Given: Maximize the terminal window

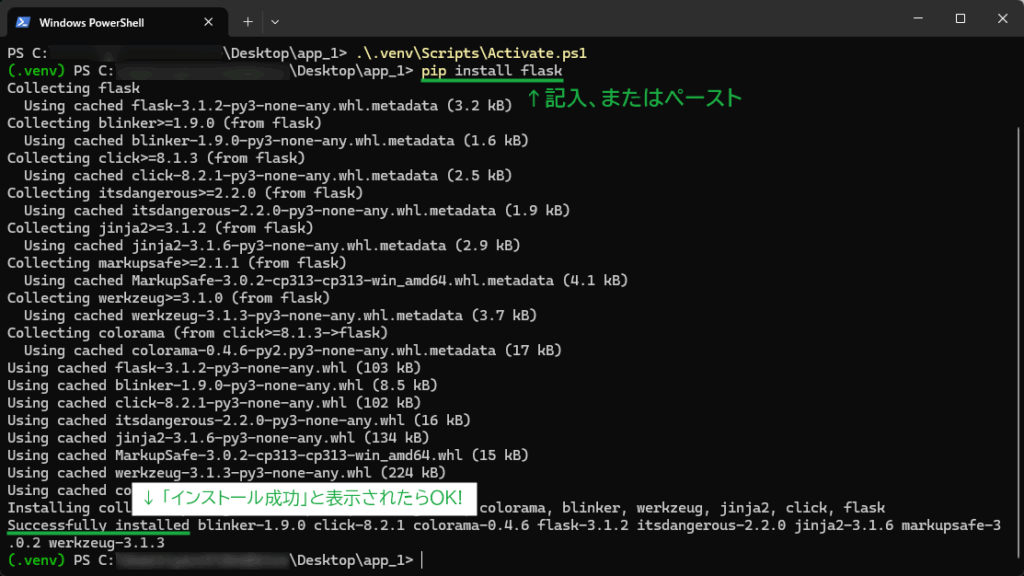Looking at the screenshot, I should (x=960, y=18).
